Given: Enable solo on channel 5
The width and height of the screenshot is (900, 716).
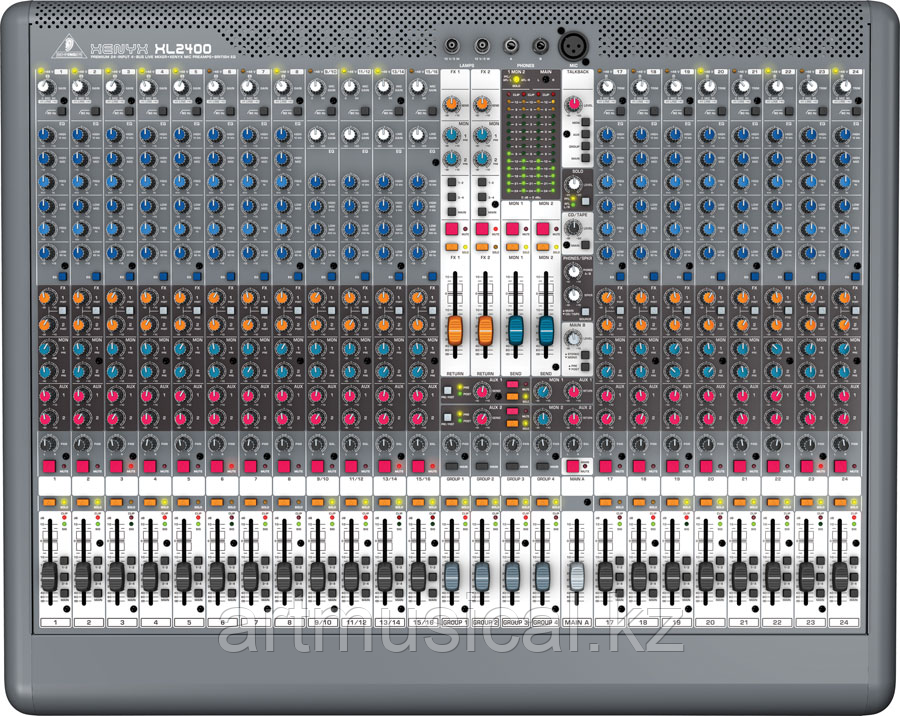Looking at the screenshot, I should tap(183, 501).
